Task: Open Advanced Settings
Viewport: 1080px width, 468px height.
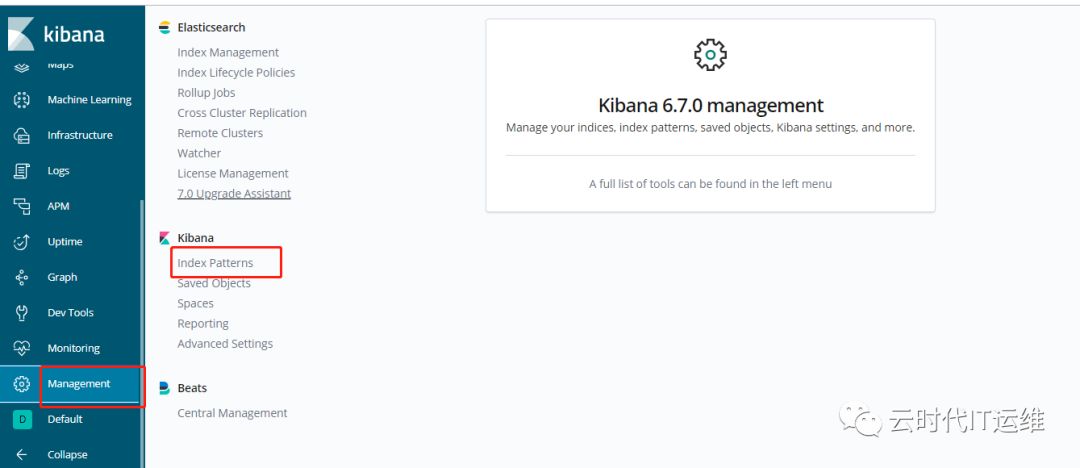Action: pyautogui.click(x=225, y=343)
